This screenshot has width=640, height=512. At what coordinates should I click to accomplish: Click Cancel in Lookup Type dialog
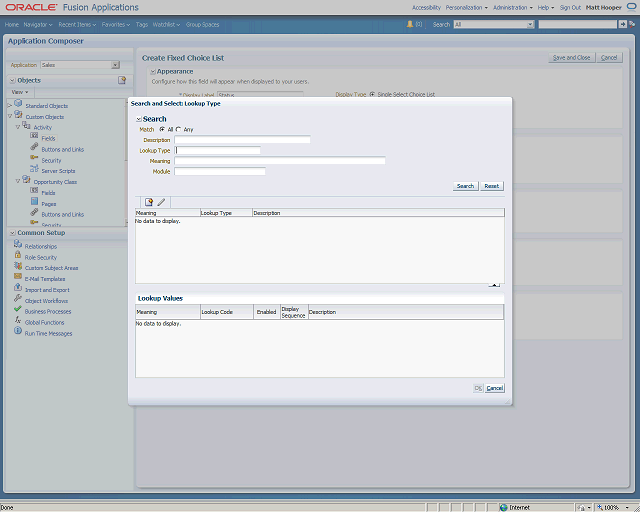(495, 388)
